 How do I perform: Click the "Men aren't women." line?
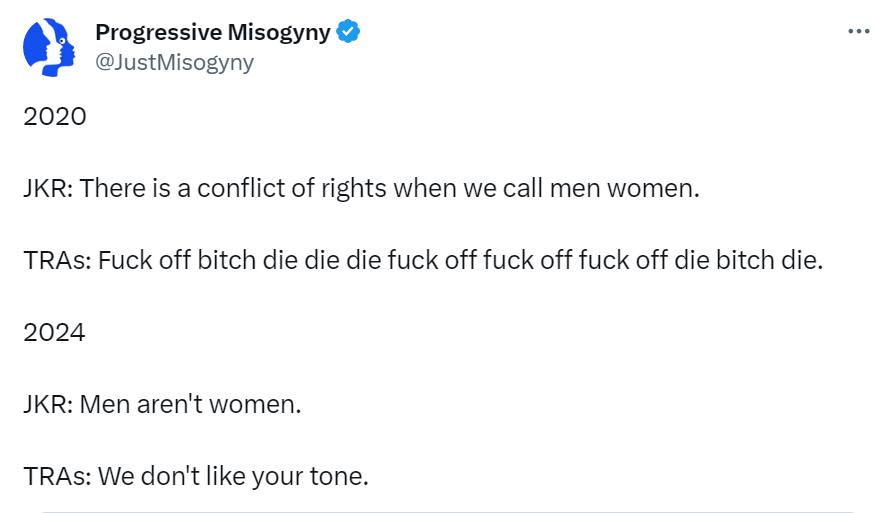[x=162, y=405]
